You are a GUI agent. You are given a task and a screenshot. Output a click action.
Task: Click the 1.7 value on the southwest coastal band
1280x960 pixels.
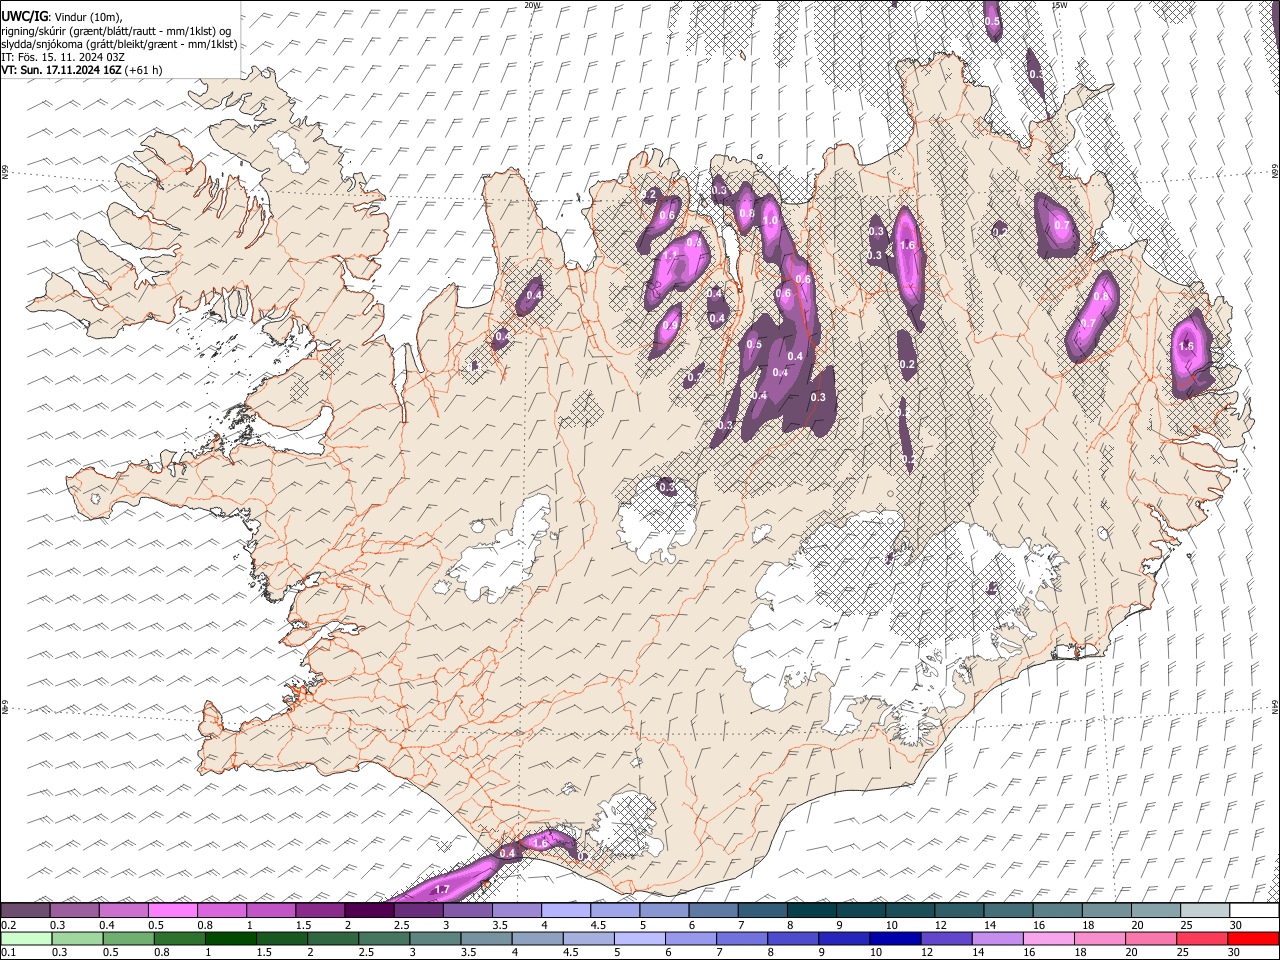coord(444,889)
